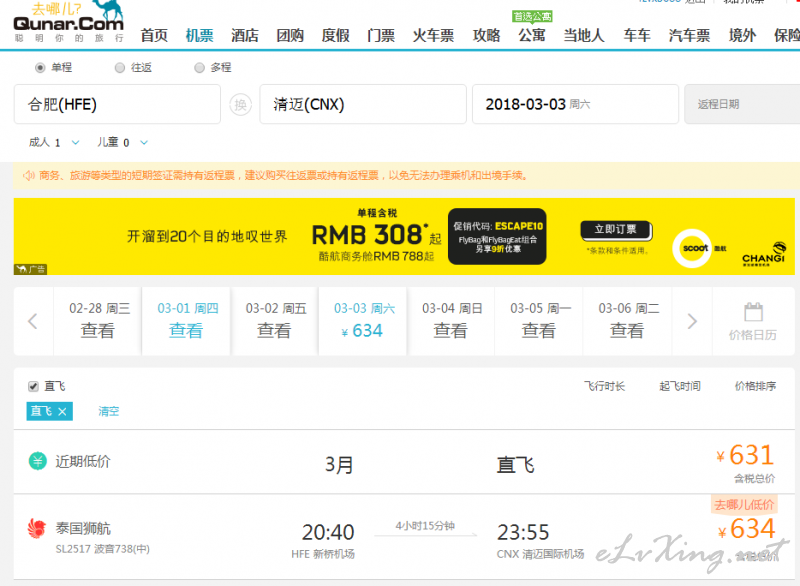800x586 pixels.
Task: Click the 2018-03-03 departure date field
Action: (x=576, y=105)
